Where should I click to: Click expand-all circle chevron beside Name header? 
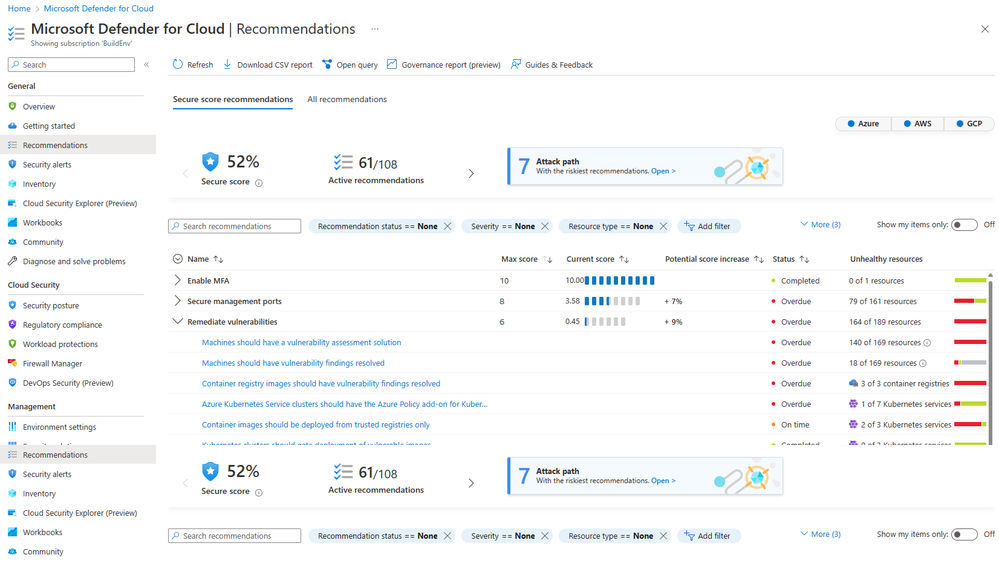click(178, 259)
